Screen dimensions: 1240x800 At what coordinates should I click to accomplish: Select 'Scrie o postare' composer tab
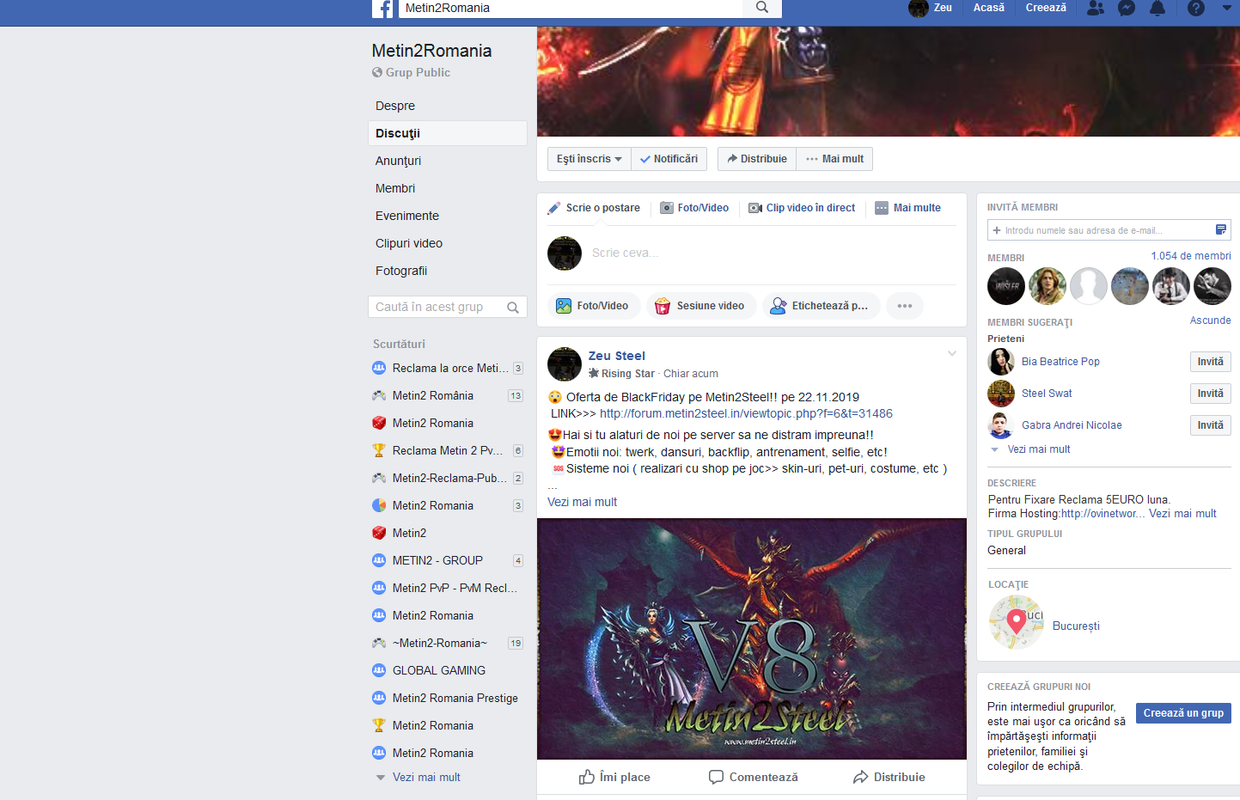(594, 208)
